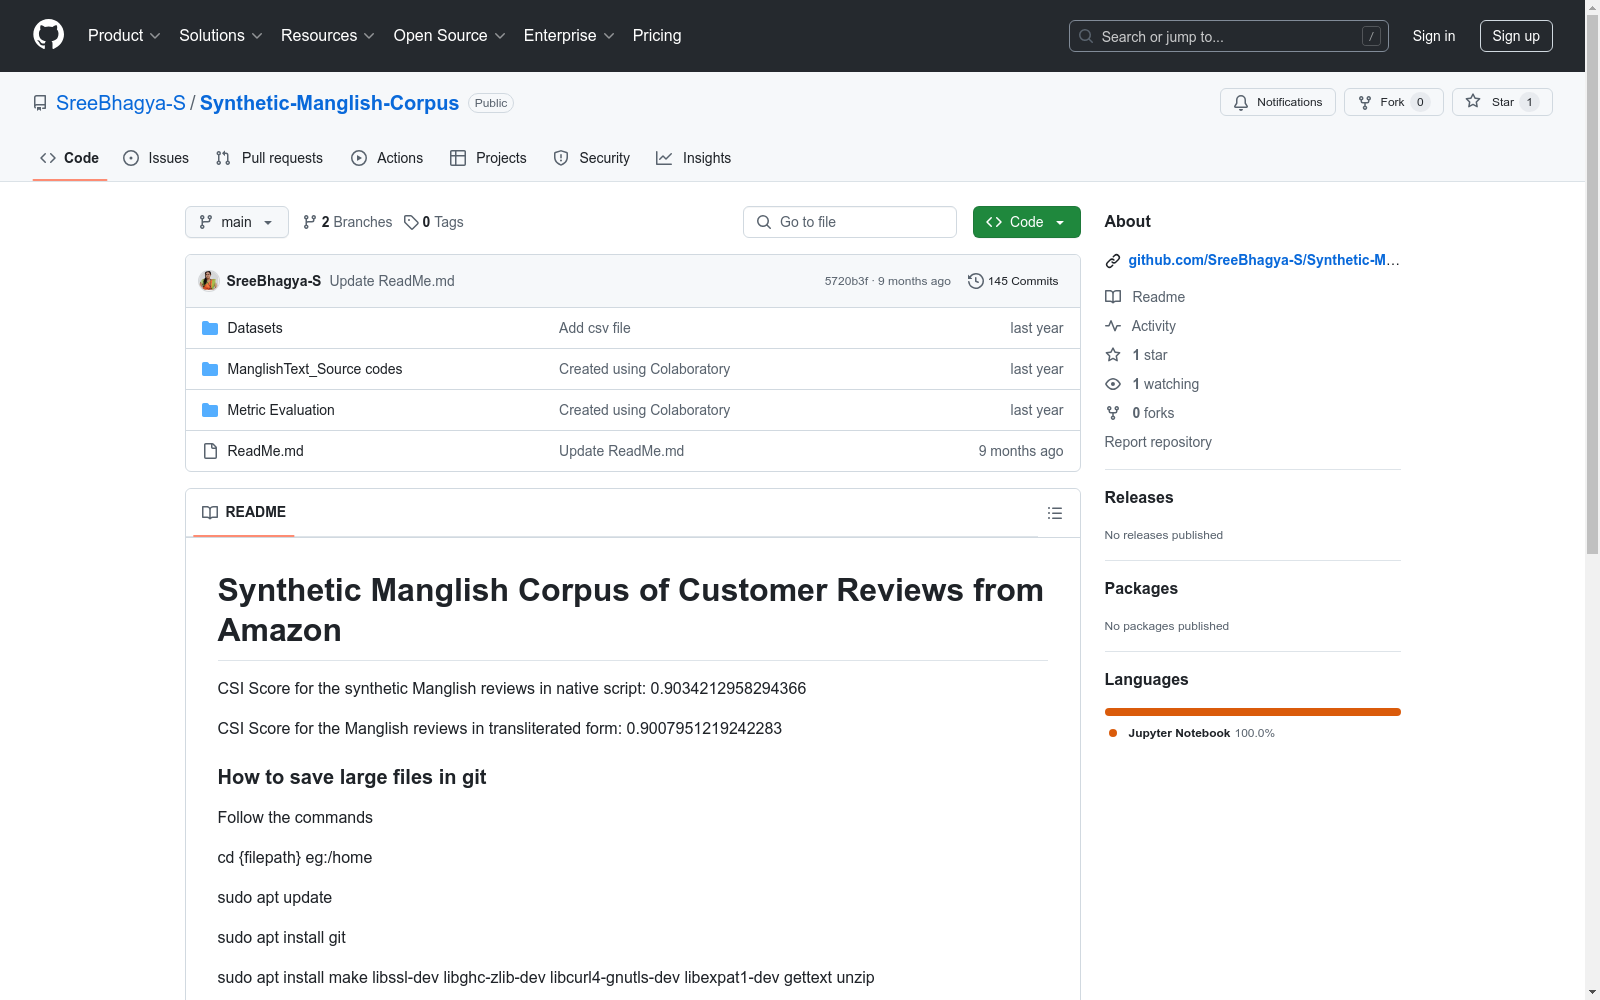Screen dimensions: 1600x1000
Task: Open the Security tab
Action: point(592,158)
